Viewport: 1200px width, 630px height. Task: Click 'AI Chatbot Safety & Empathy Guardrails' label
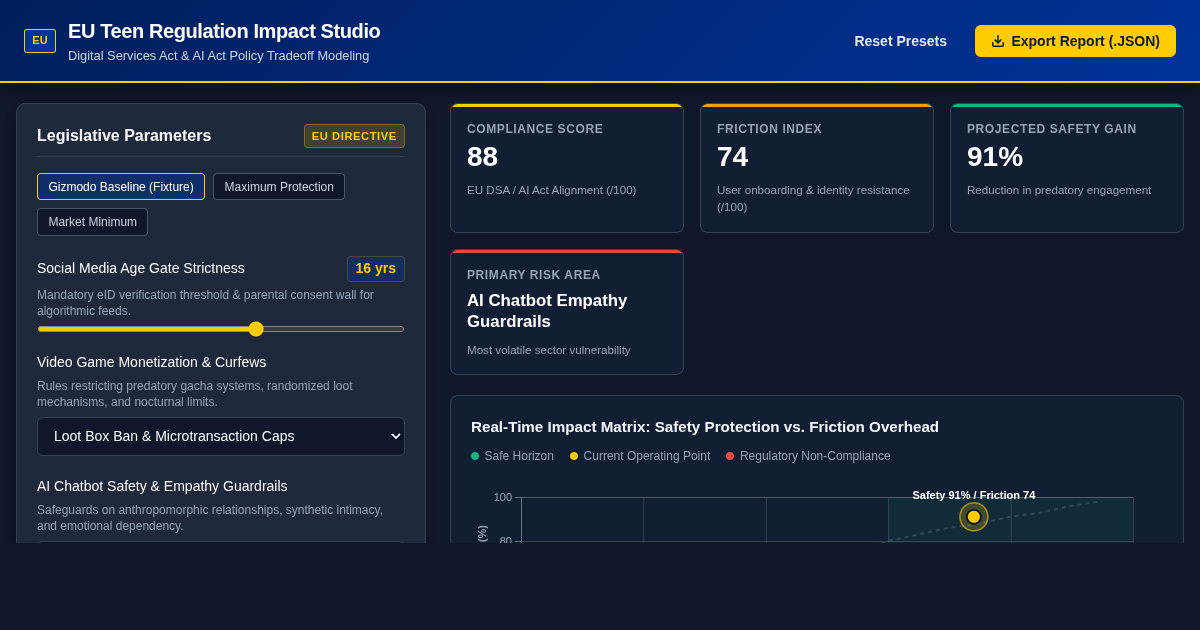162,486
